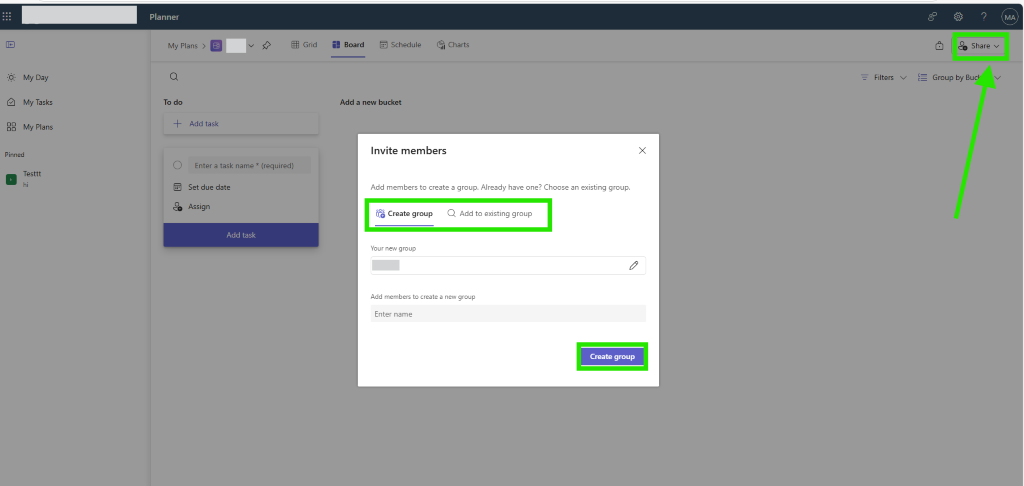The width and height of the screenshot is (1024, 486).
Task: Open the MA account avatar
Action: point(1010,16)
